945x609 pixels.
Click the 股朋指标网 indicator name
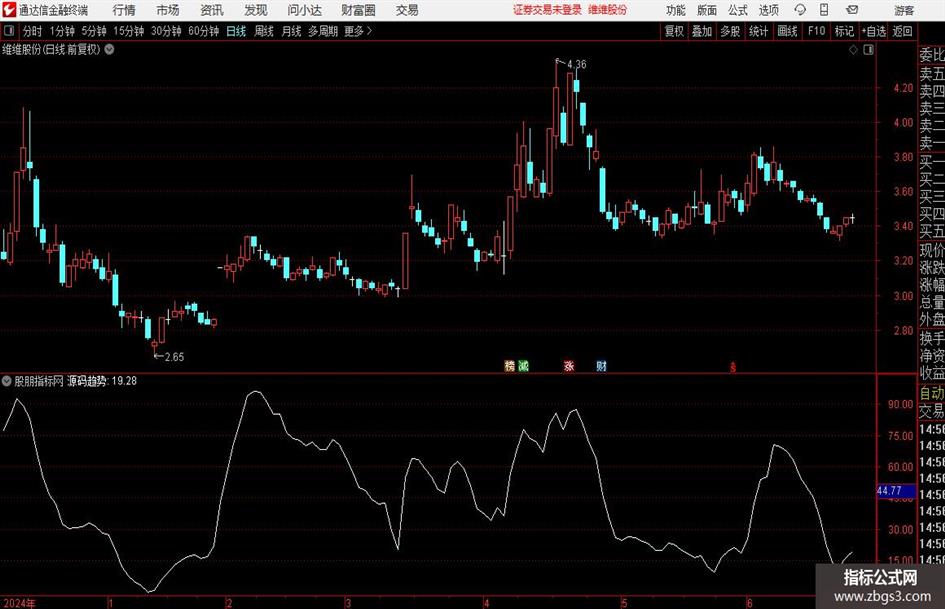[39, 381]
